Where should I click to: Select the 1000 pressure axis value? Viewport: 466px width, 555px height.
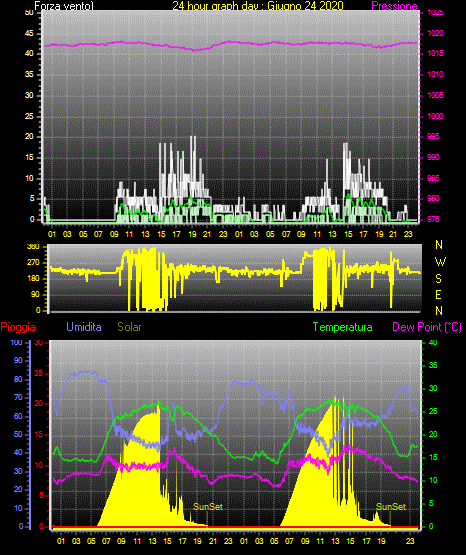[435, 116]
